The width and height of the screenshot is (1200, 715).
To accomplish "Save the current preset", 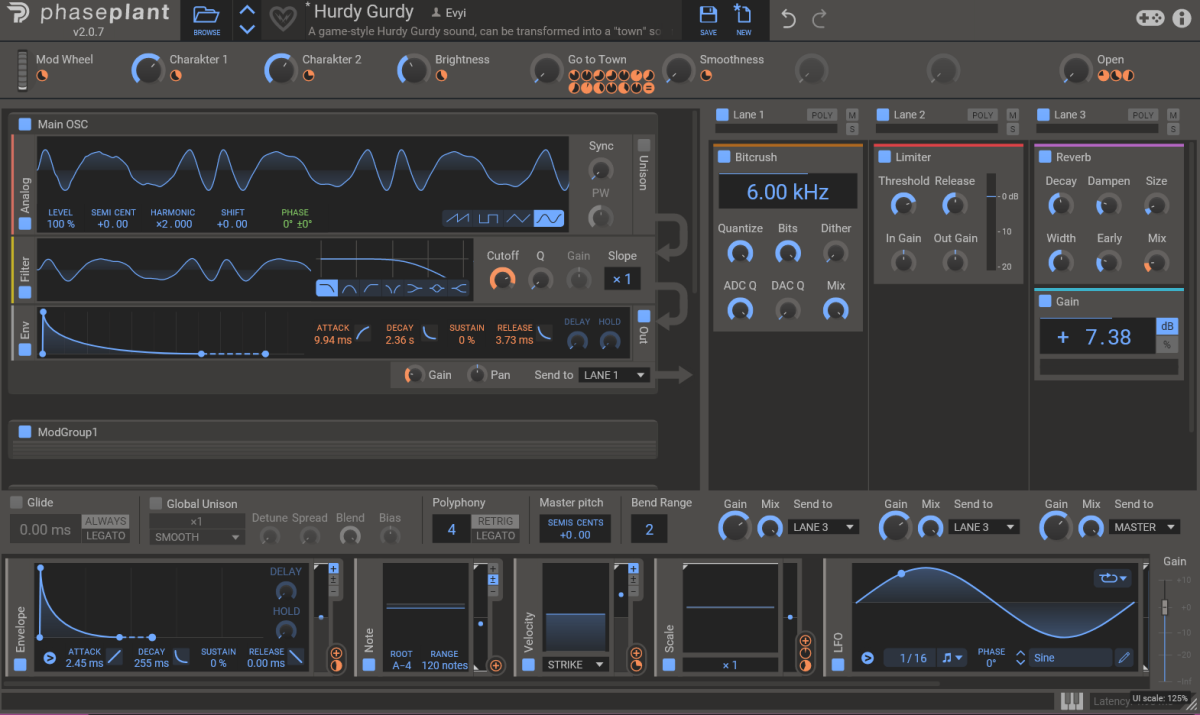I will 708,19.
